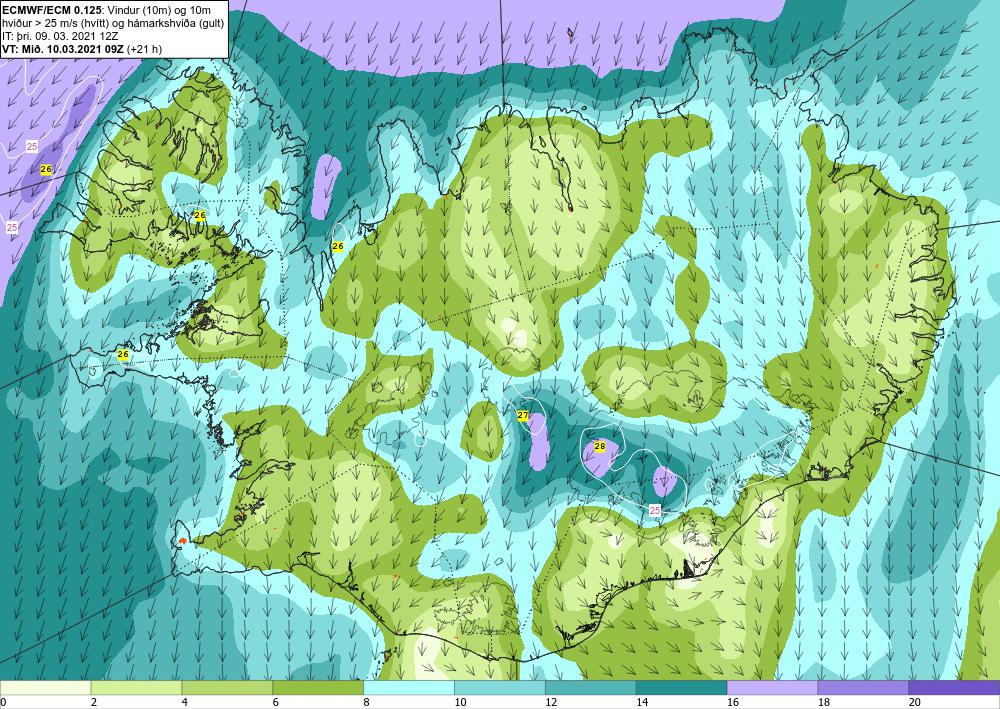Click the VT 10.03.2021 09Z valid time line

coord(82,49)
